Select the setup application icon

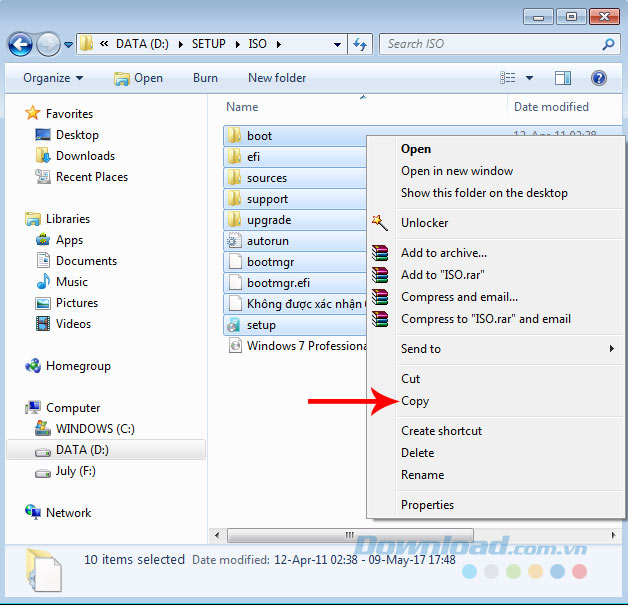point(234,325)
